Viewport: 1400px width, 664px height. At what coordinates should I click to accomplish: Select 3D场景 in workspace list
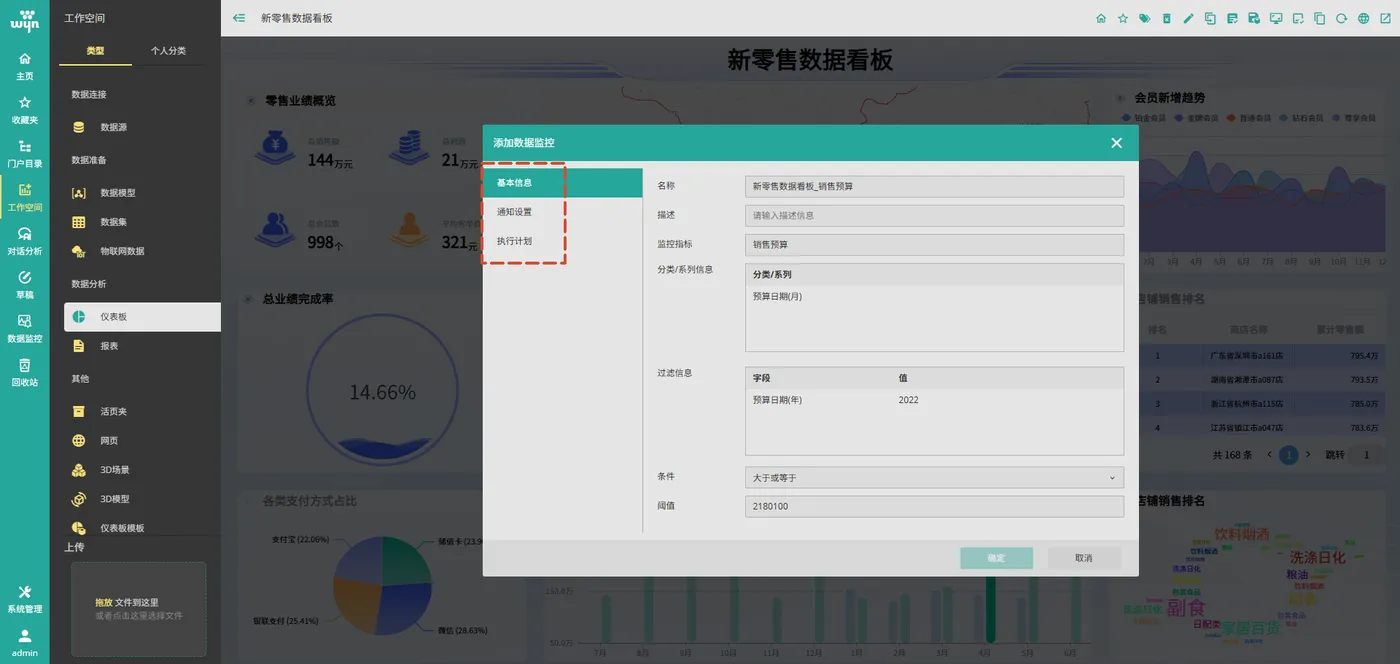140,470
